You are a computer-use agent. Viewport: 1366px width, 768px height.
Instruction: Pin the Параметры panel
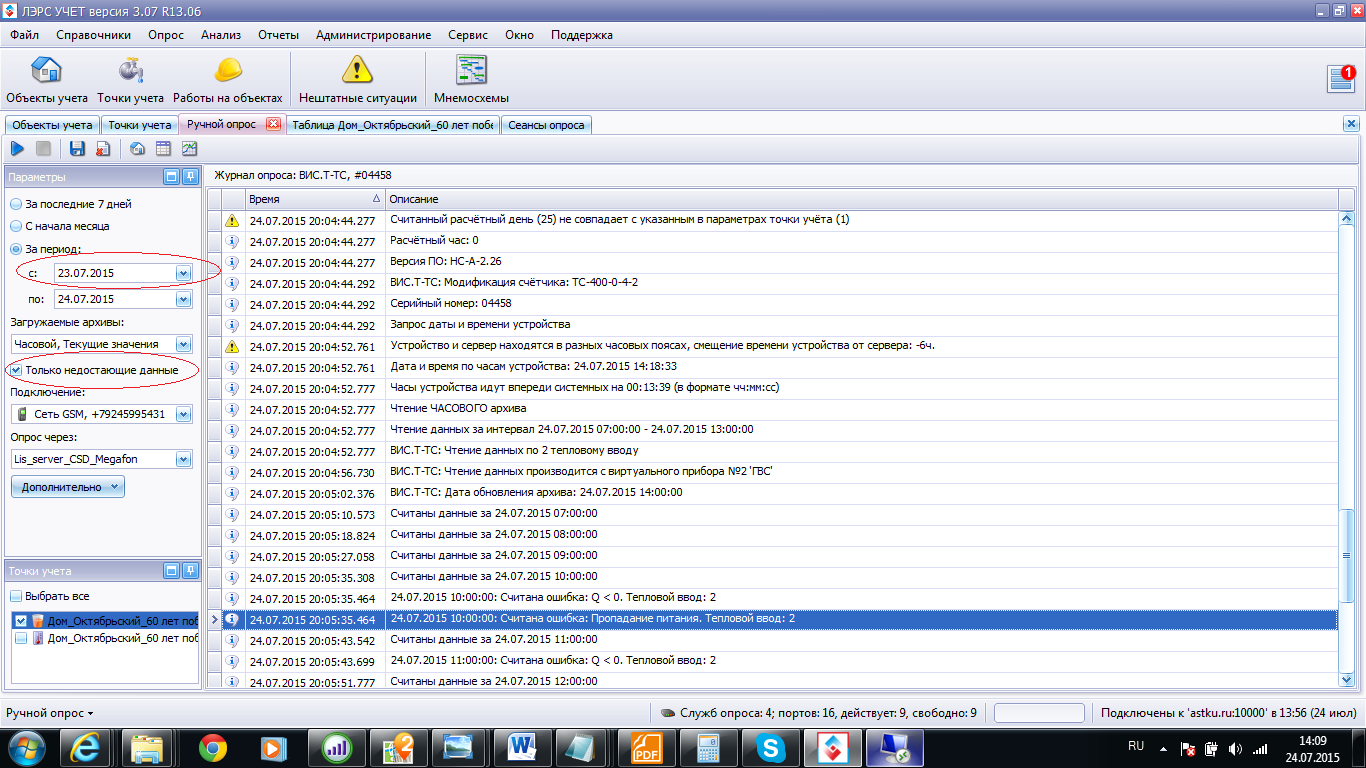click(190, 177)
